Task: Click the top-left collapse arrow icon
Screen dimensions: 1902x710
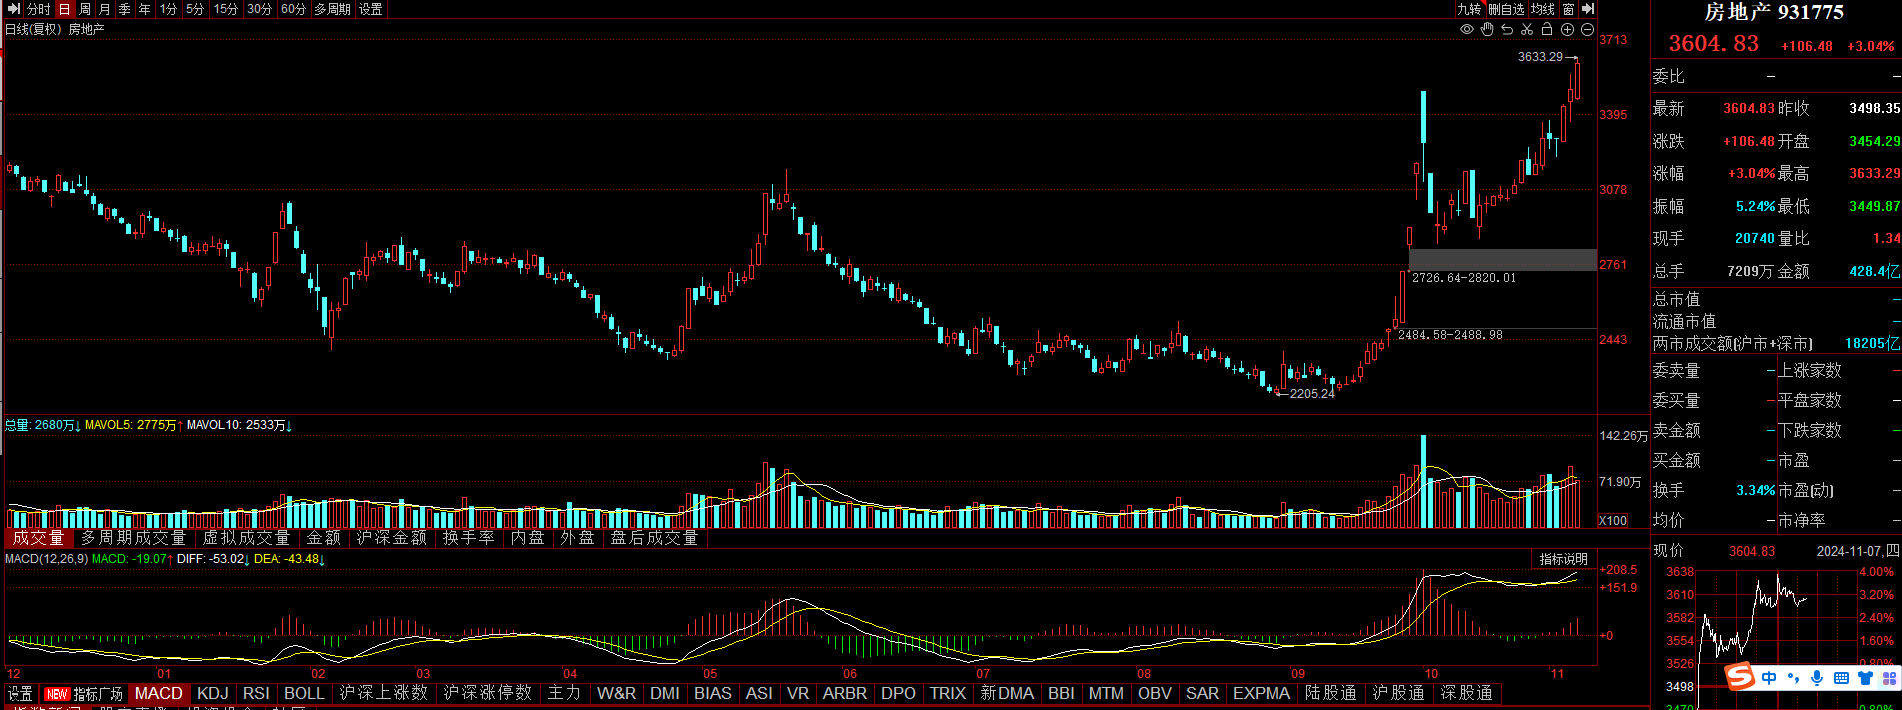Action: pyautogui.click(x=13, y=9)
